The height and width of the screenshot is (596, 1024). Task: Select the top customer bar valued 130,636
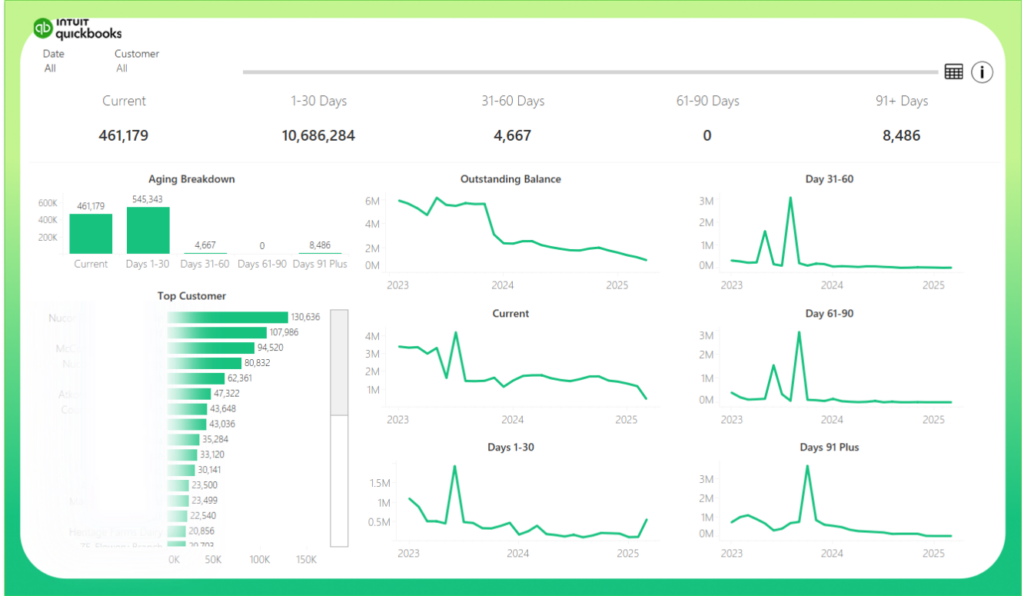point(227,317)
